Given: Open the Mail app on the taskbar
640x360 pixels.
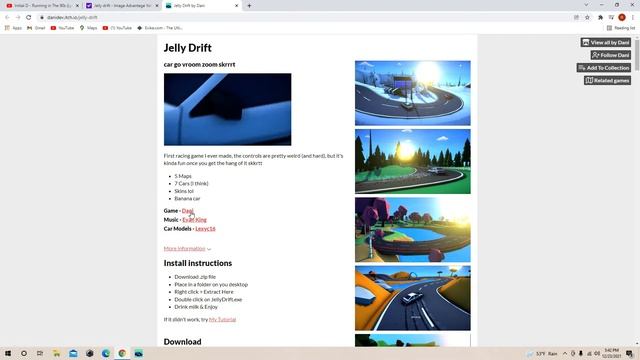Looking at the screenshot, I should click(73, 353).
